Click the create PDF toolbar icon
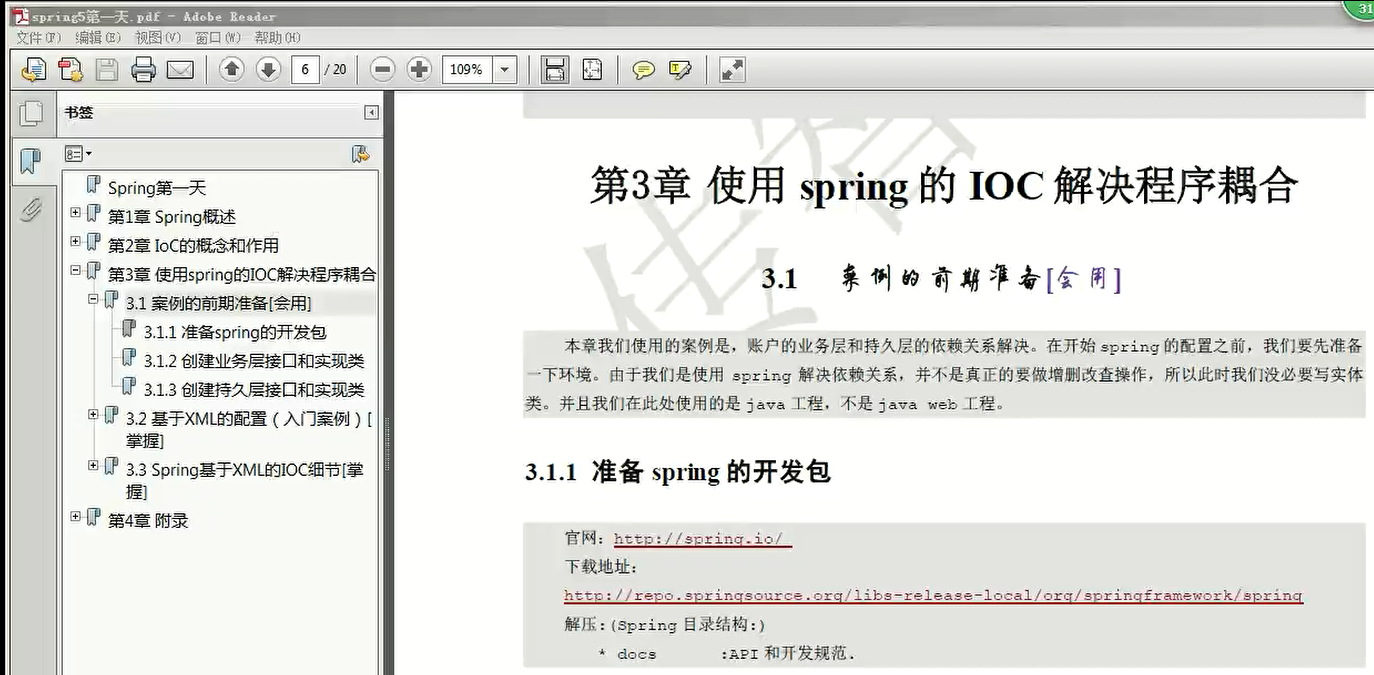 [x=70, y=69]
